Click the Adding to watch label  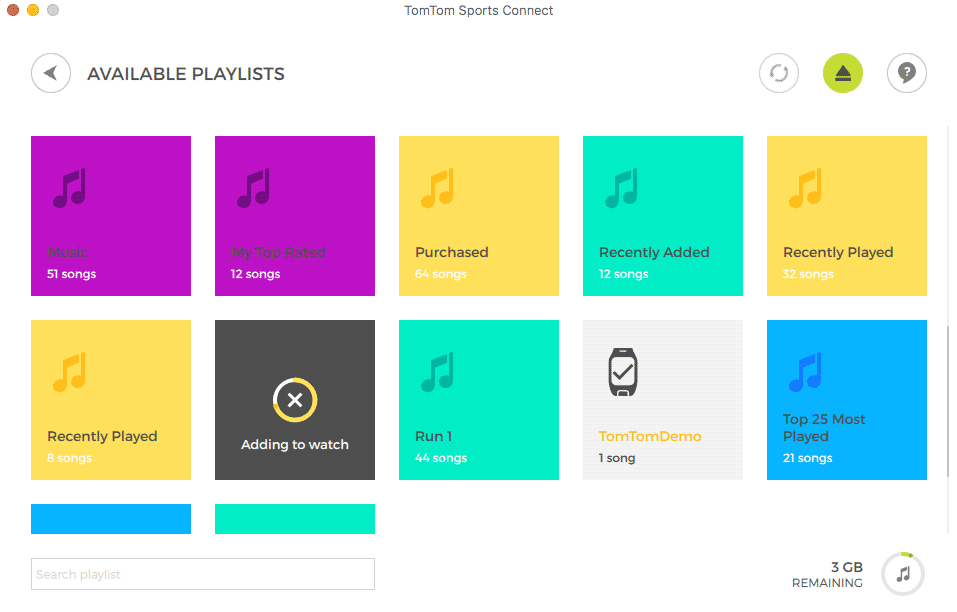pos(295,445)
